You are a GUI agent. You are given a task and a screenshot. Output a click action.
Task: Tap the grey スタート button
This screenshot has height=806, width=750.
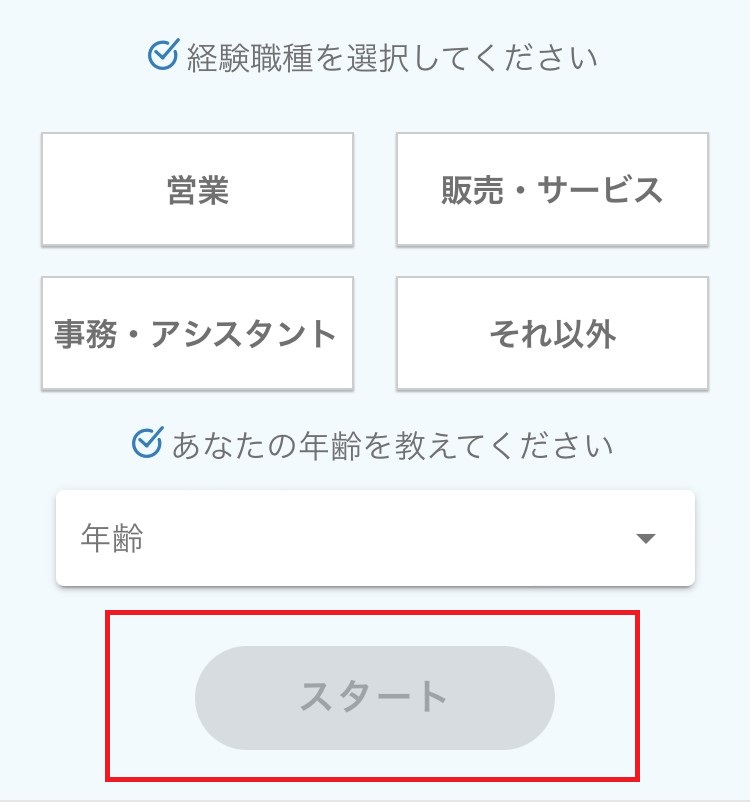coord(375,698)
